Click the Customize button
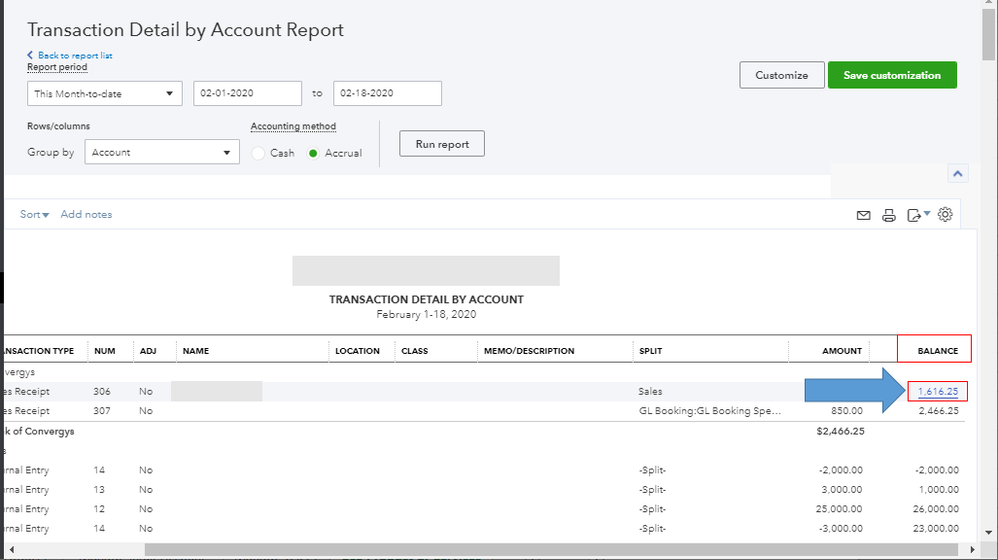This screenshot has height=560, width=998. click(782, 75)
